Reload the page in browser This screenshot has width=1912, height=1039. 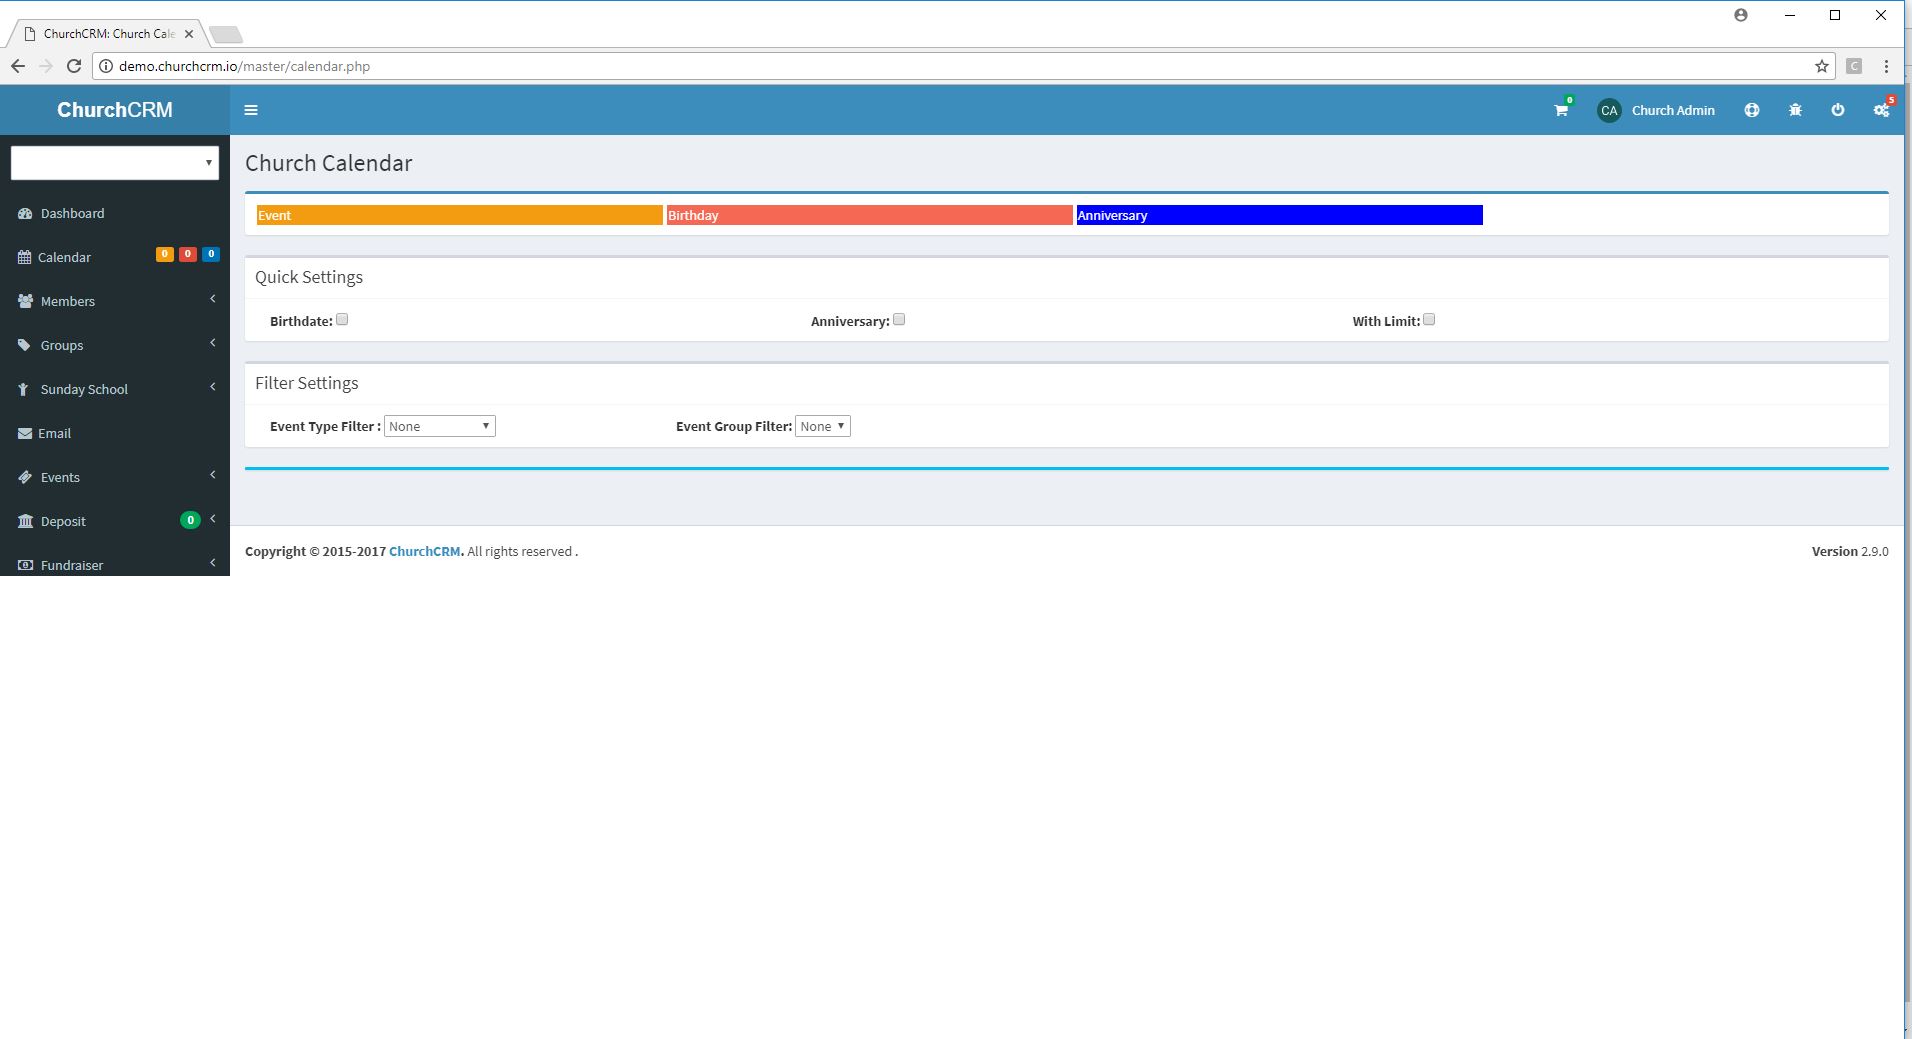(x=73, y=66)
